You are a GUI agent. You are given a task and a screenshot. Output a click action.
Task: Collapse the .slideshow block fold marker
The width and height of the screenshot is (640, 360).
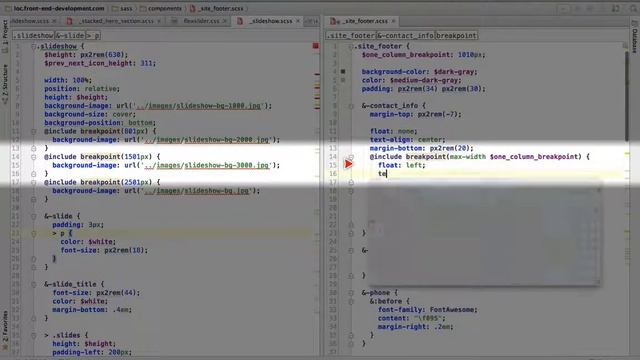(34, 46)
